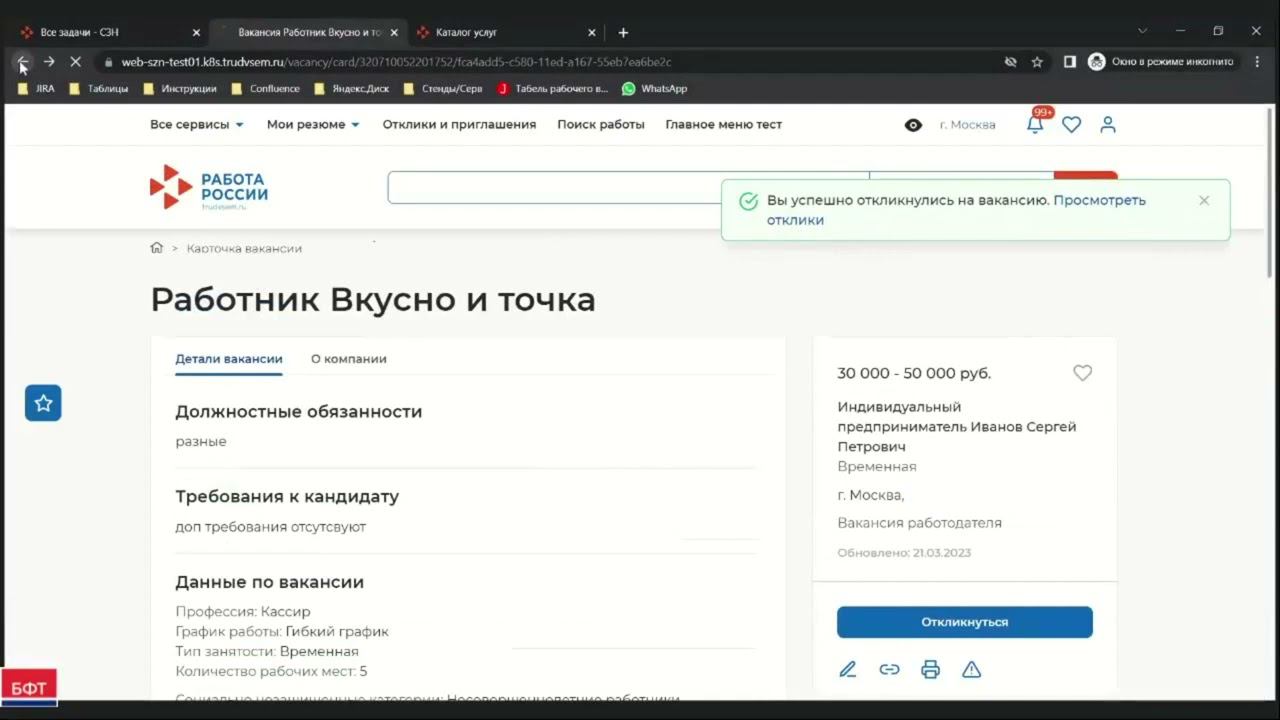Report vacancy with warning triangle icon
This screenshot has height=720, width=1280.
pos(971,670)
